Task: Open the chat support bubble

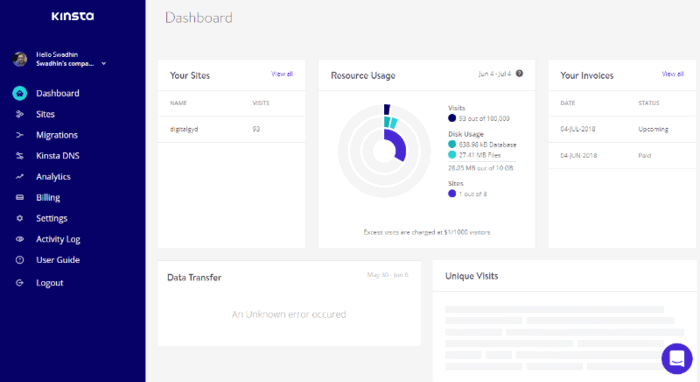Action: point(677,358)
